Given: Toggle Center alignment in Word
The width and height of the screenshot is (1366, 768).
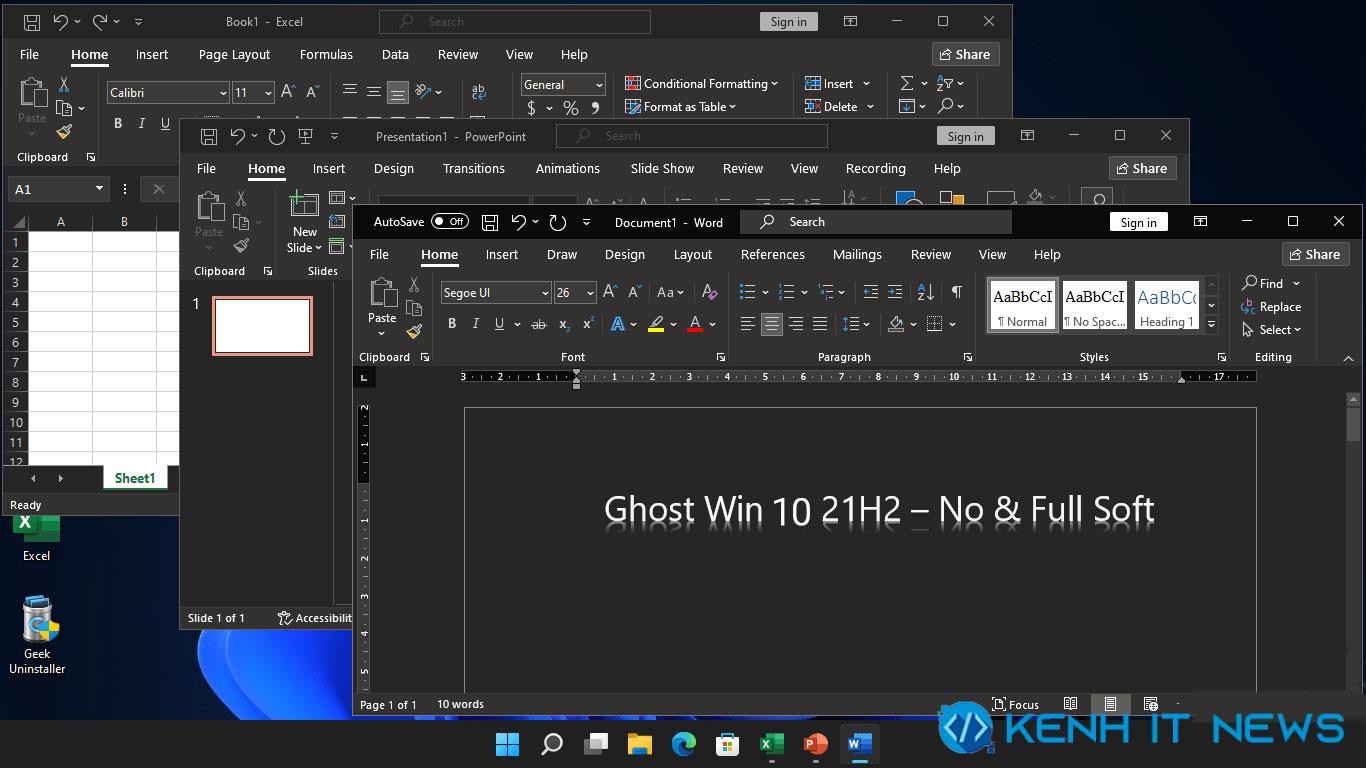Looking at the screenshot, I should tap(772, 324).
